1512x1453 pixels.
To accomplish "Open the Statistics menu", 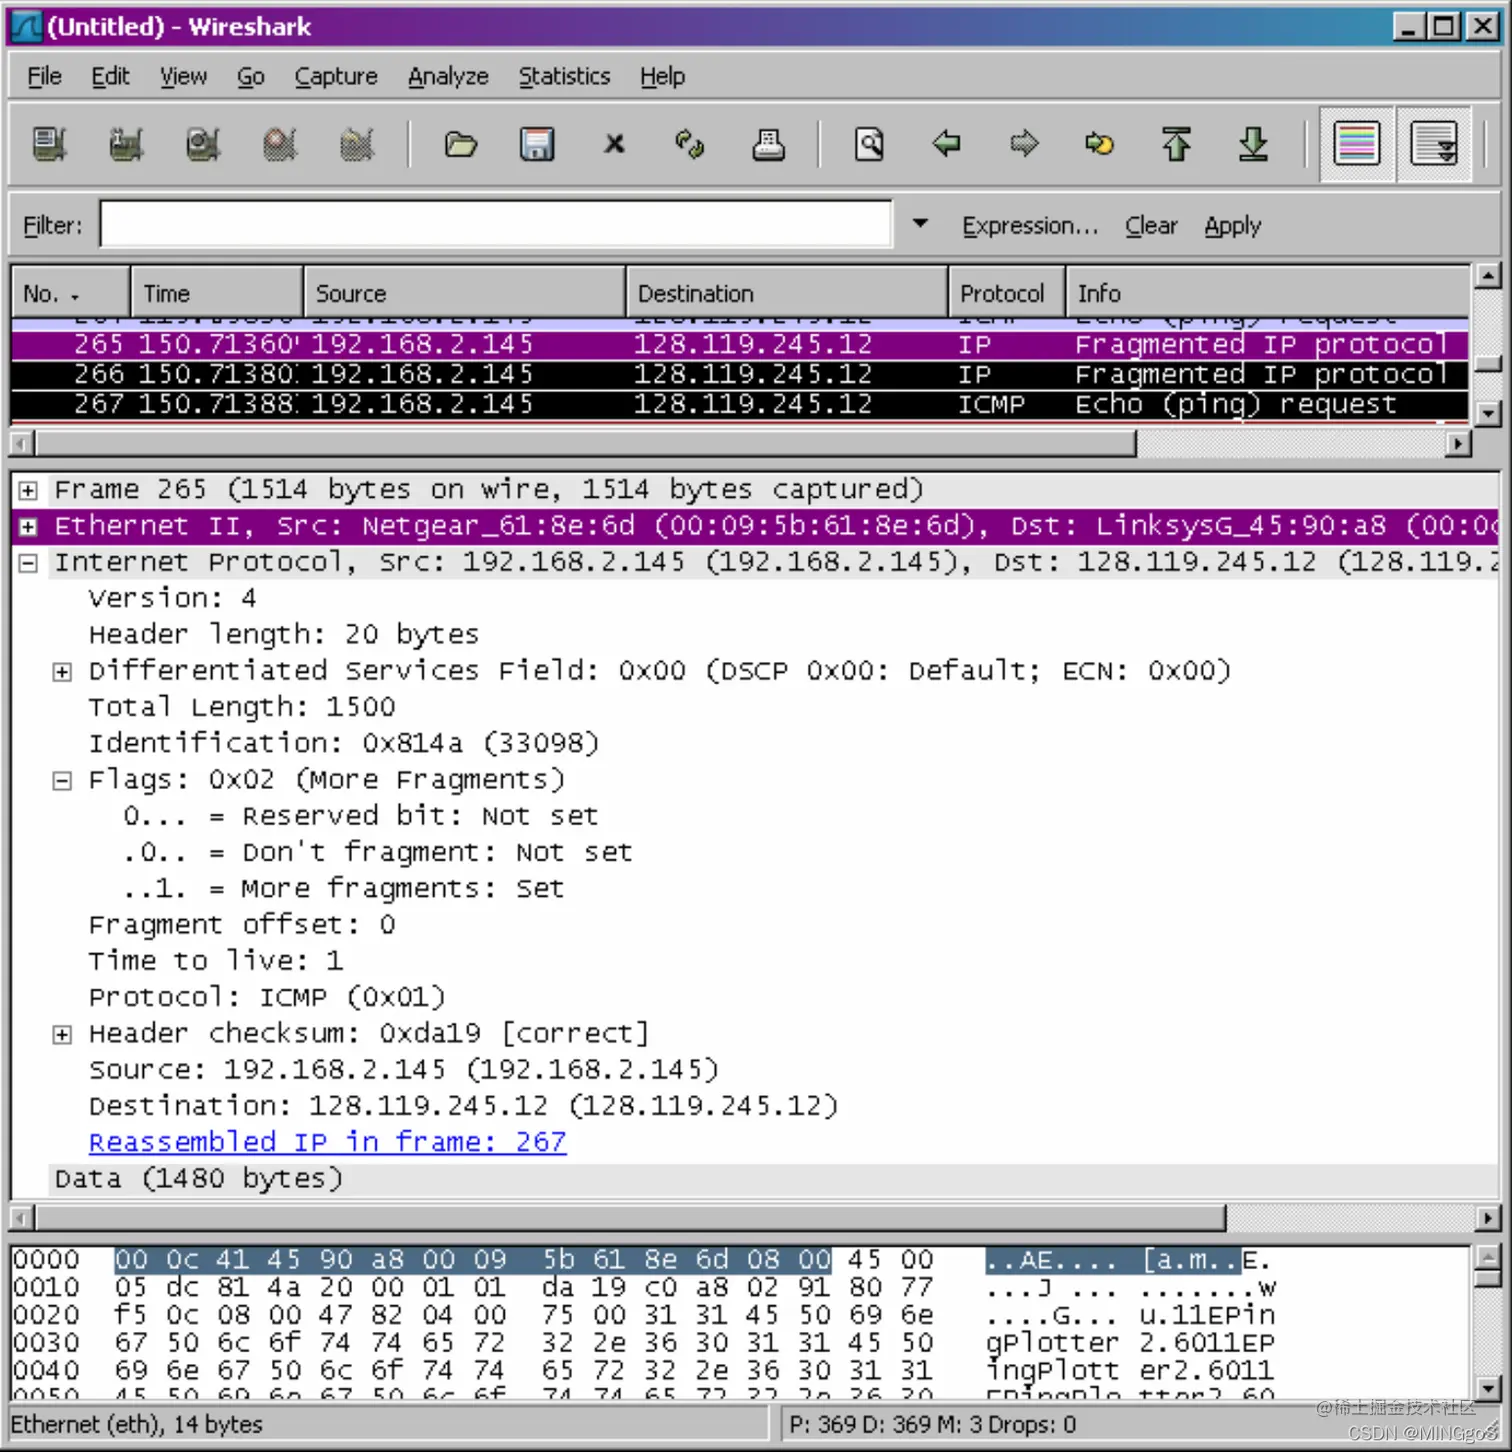I will [x=564, y=77].
